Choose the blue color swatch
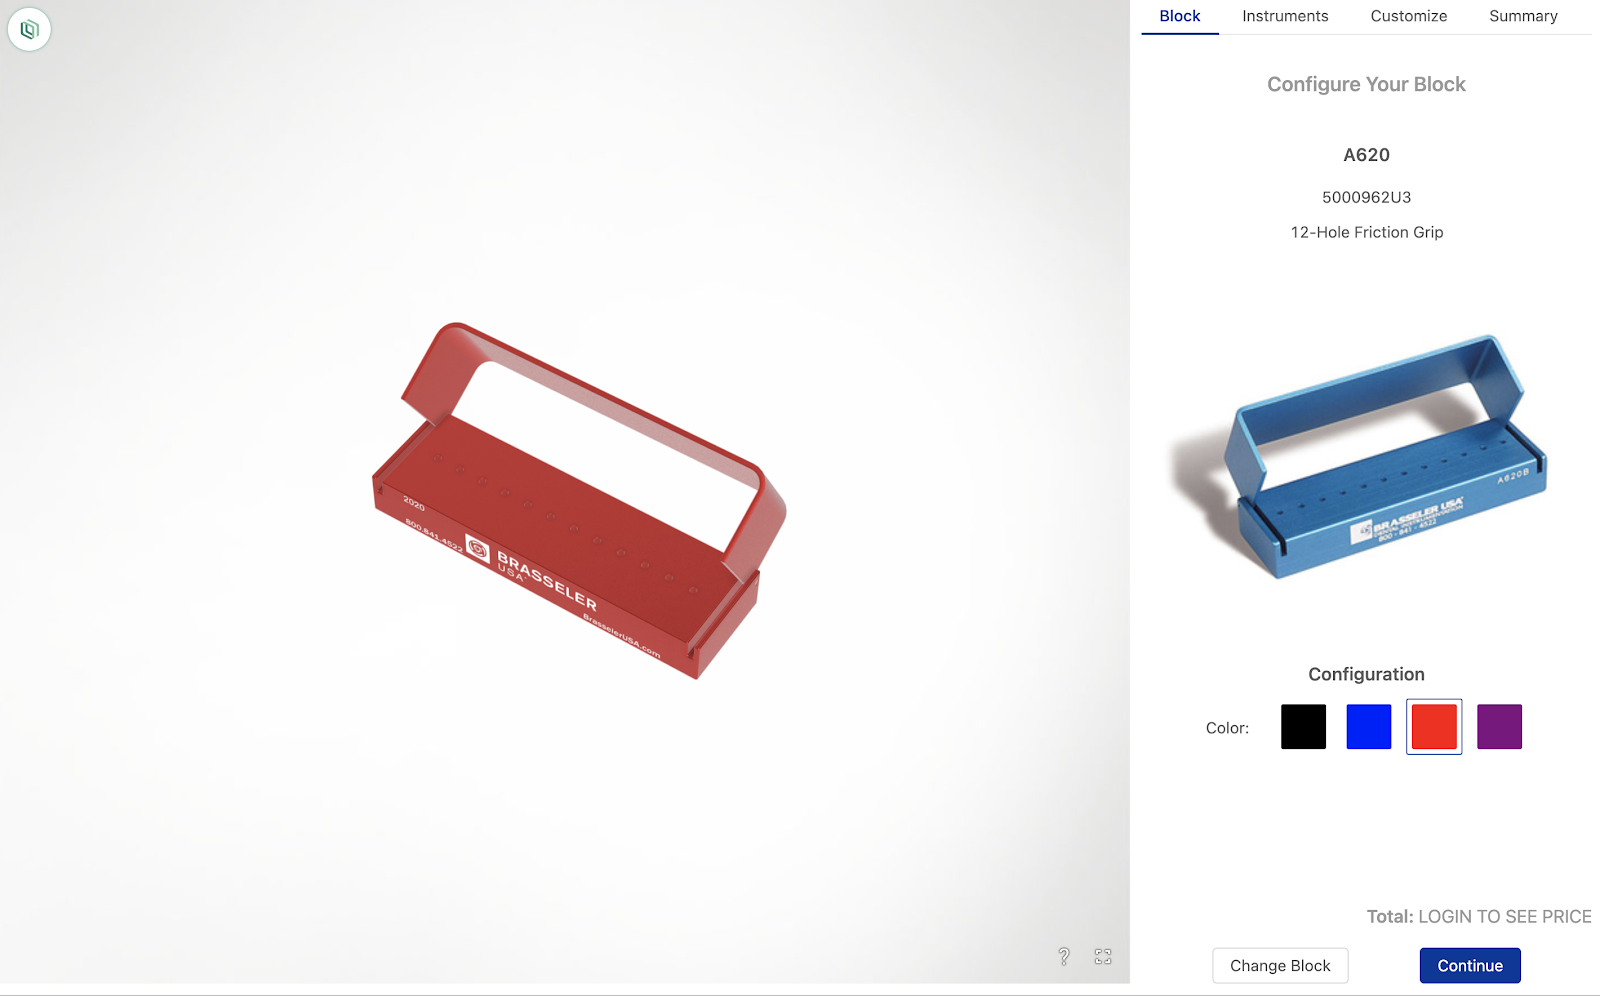This screenshot has height=996, width=1600. click(1369, 727)
